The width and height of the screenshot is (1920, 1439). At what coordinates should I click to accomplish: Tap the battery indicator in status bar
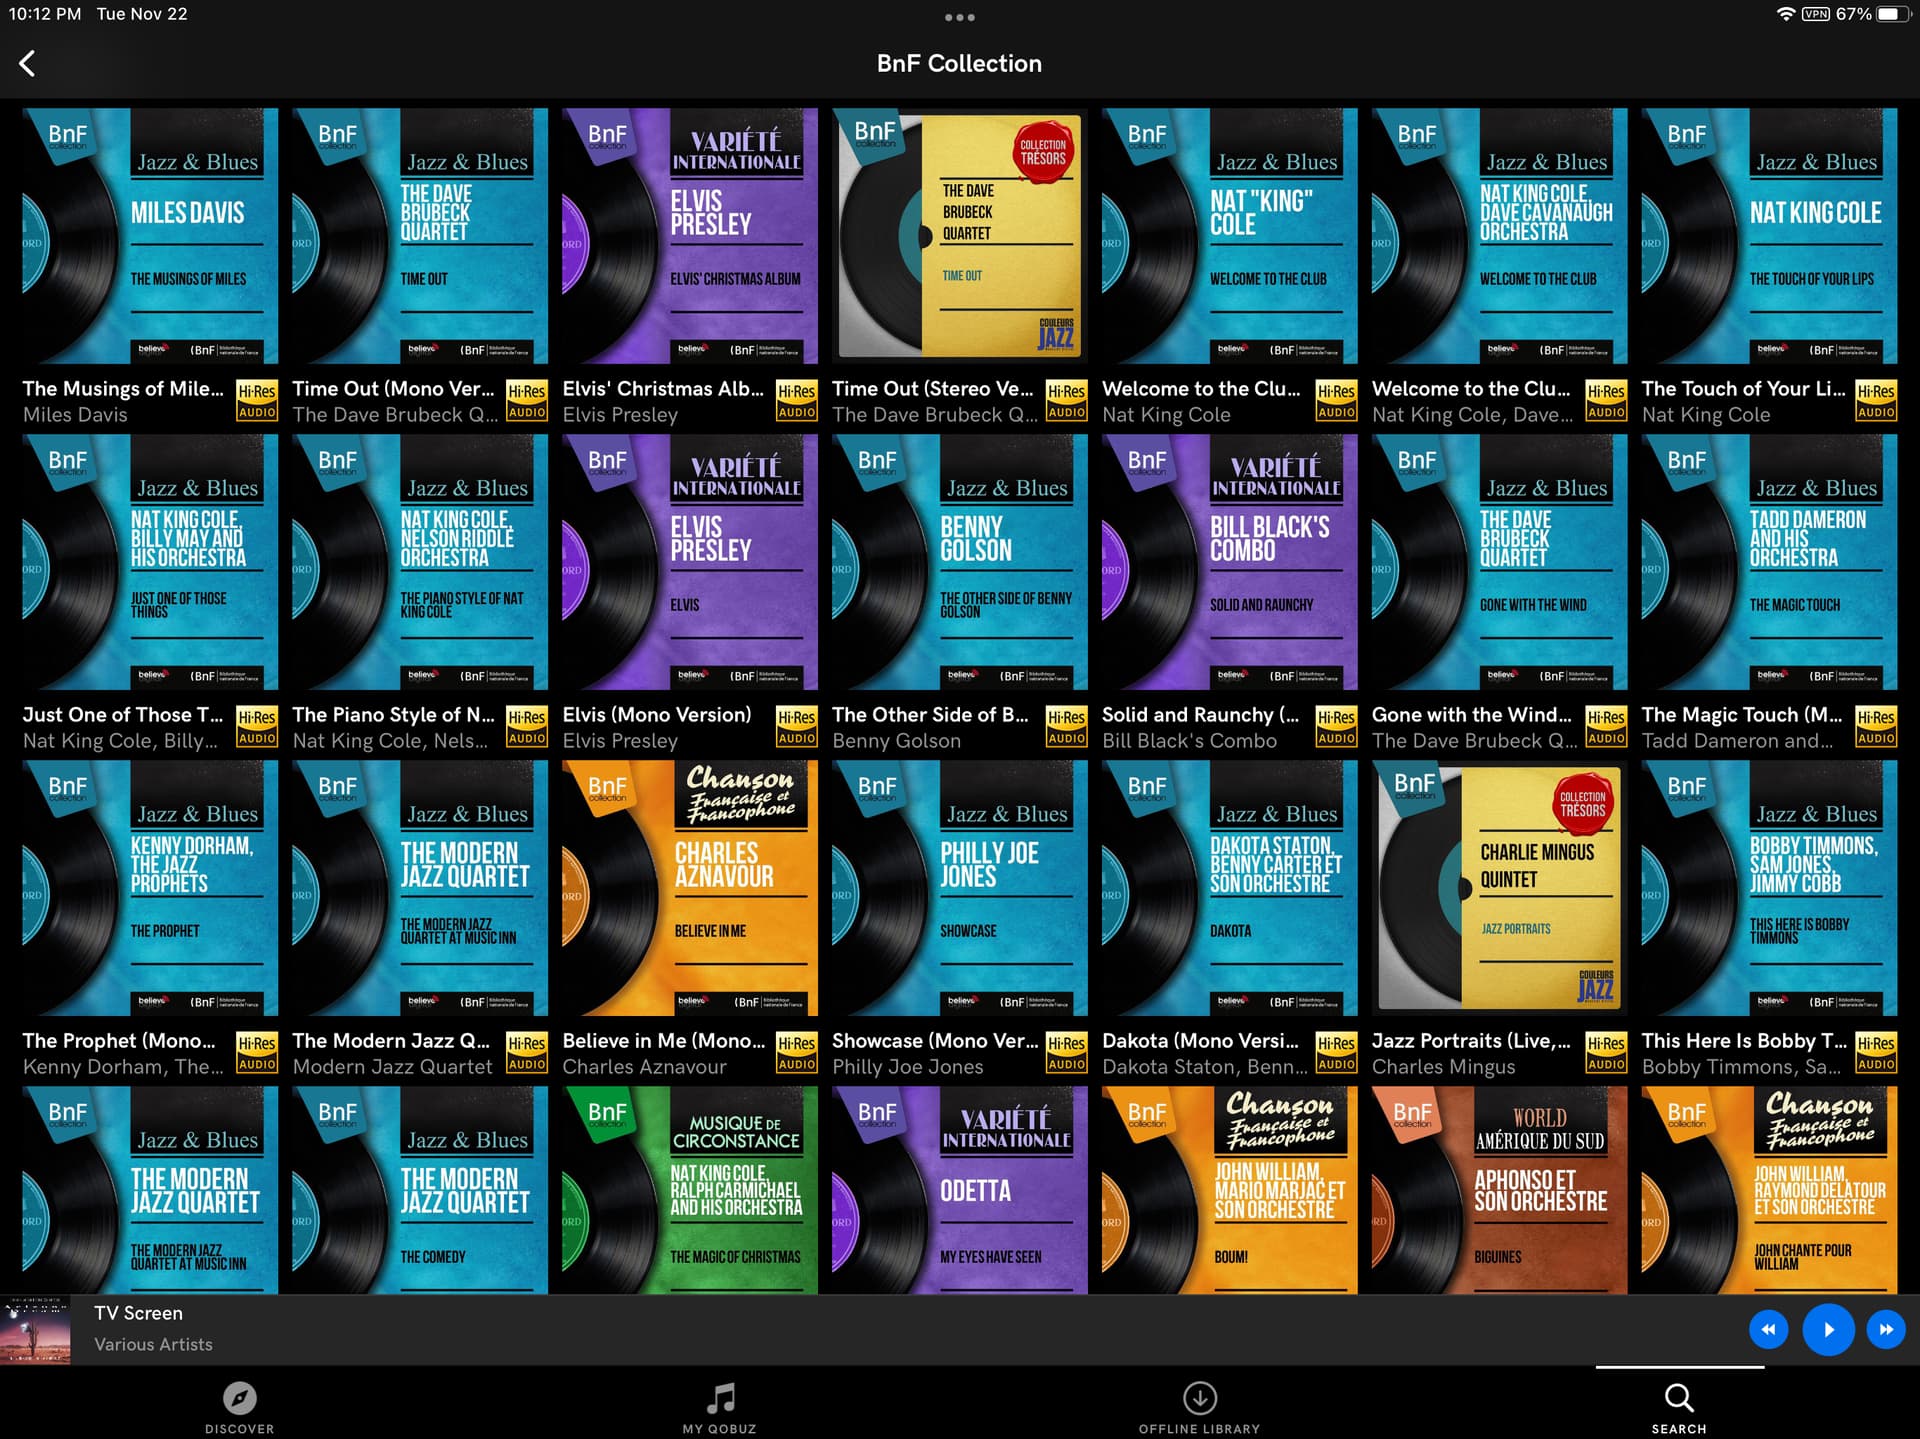tap(1893, 14)
